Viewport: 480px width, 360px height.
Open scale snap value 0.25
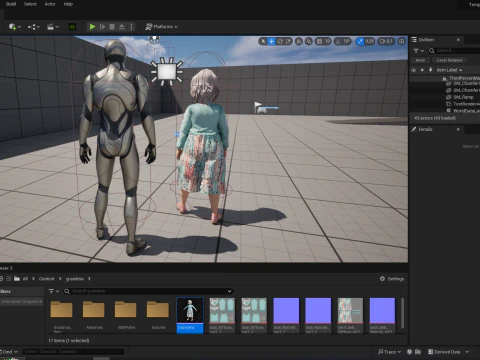[369, 41]
